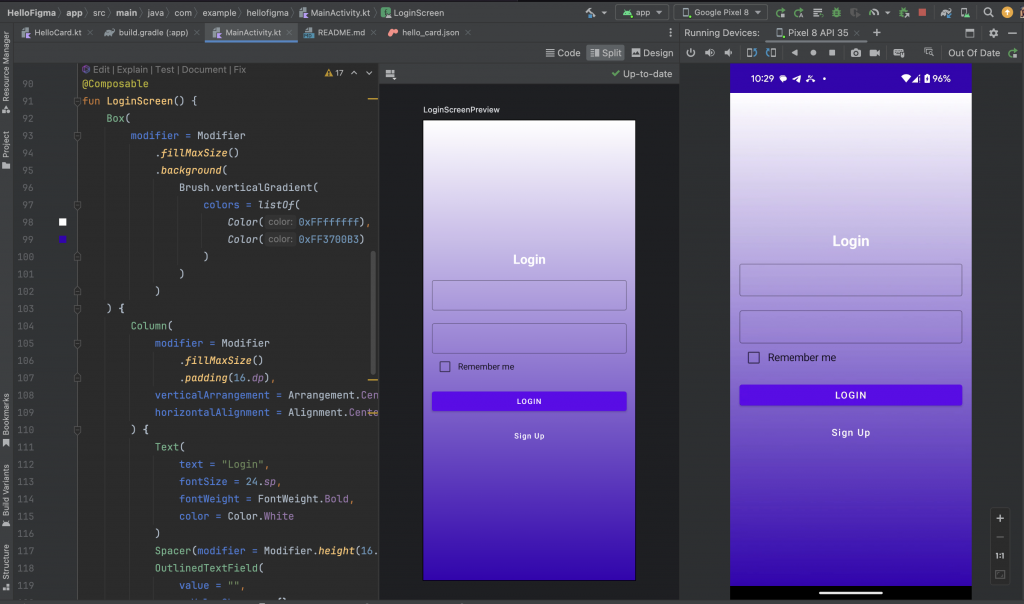The image size is (1024, 604).
Task: Click the Search Everywhere magnifier icon
Action: coord(988,12)
